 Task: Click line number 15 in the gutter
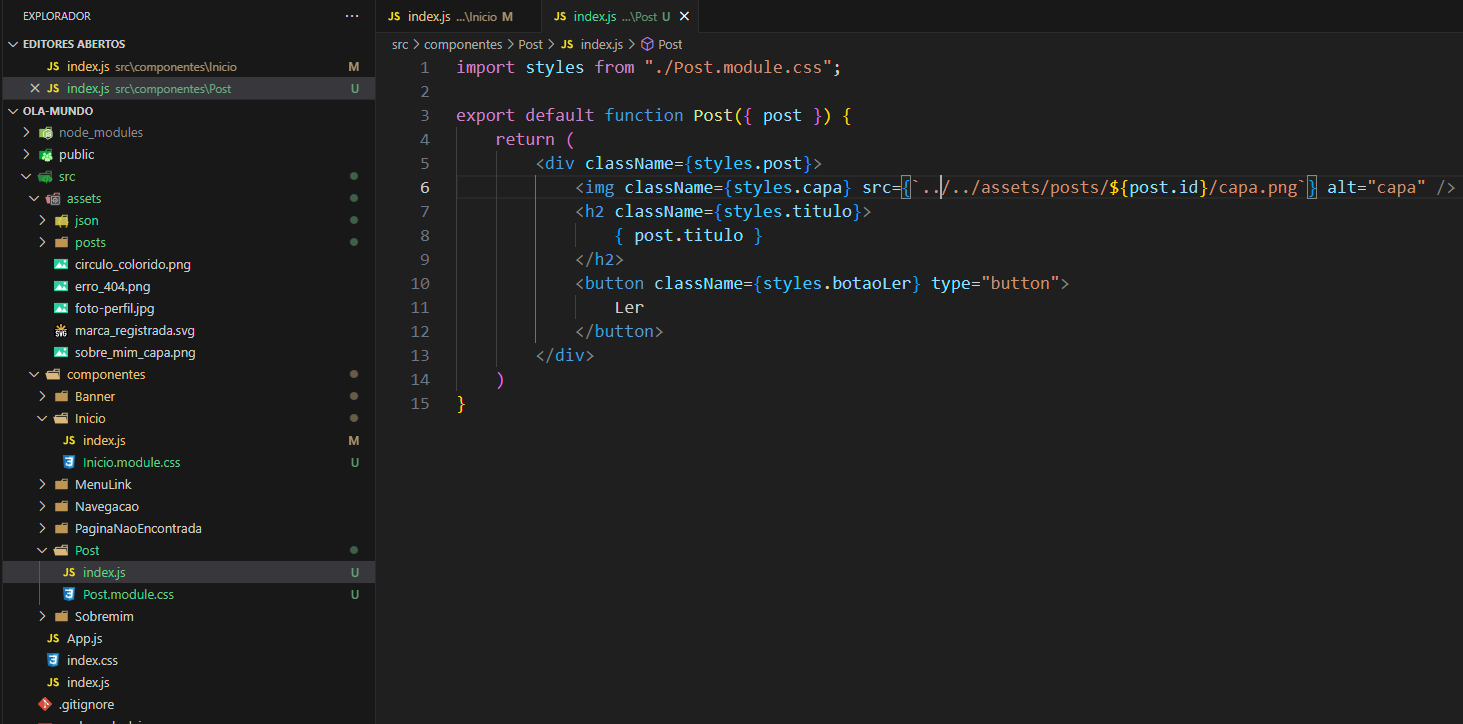click(x=420, y=403)
